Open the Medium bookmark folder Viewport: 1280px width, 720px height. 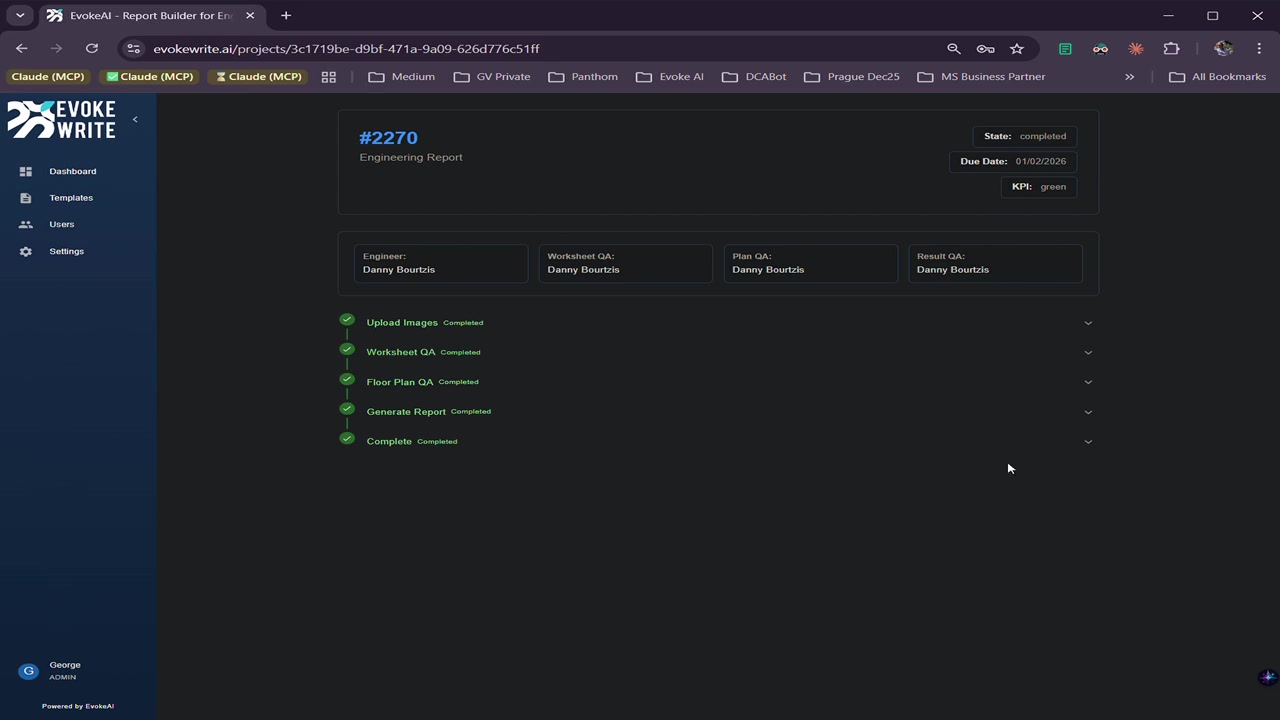click(x=402, y=76)
